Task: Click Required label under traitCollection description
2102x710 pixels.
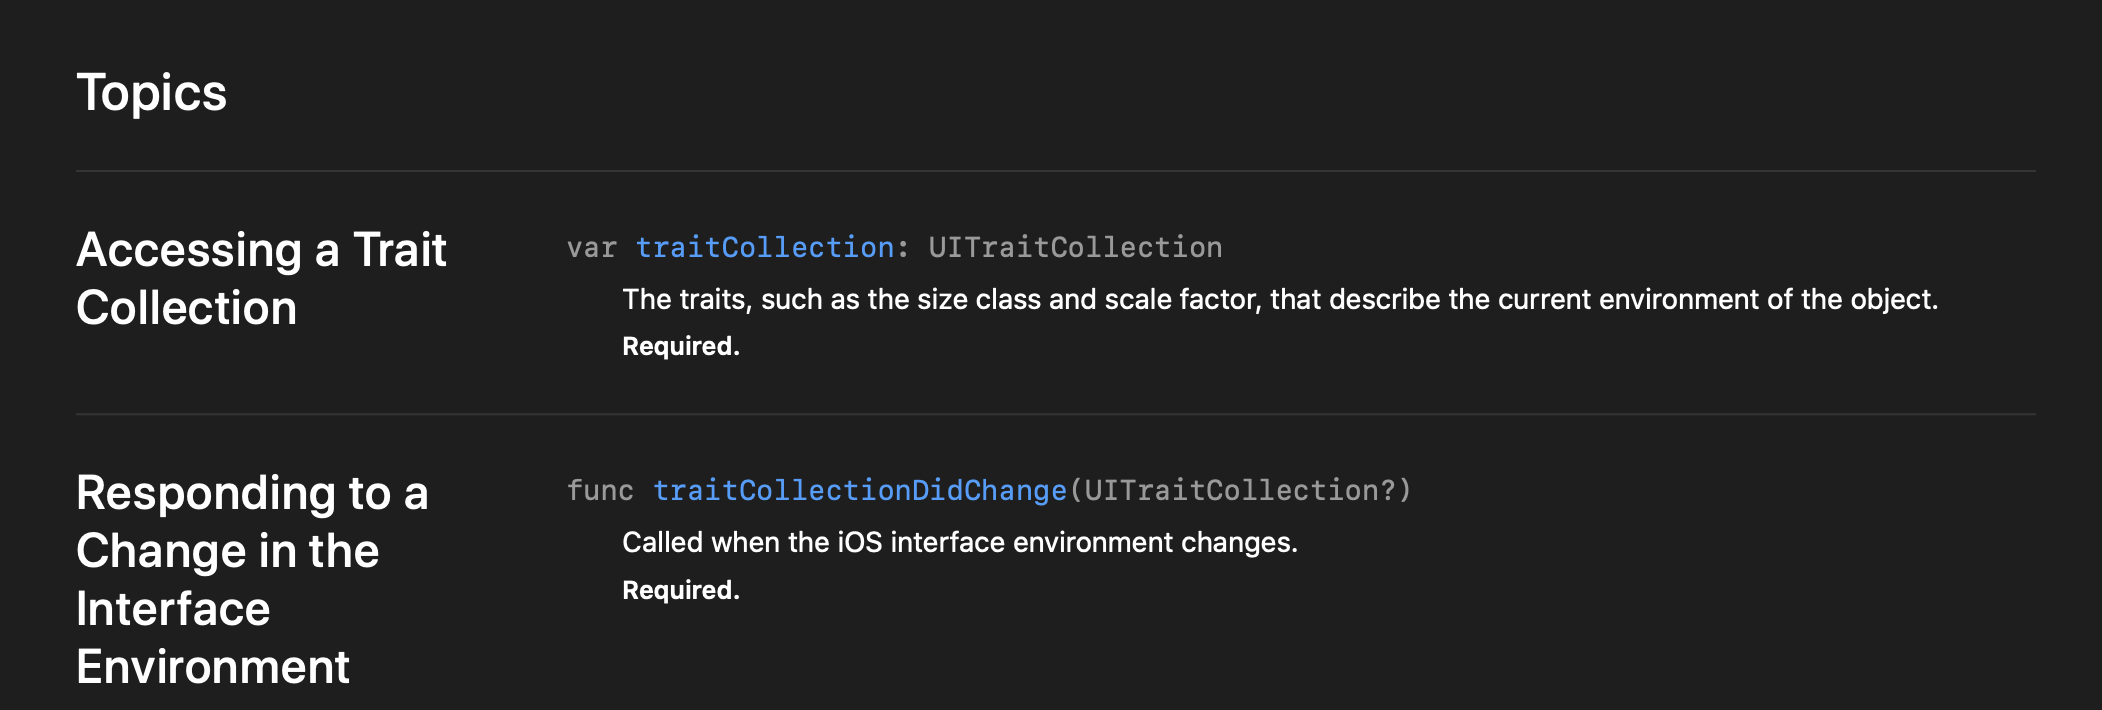Action: click(681, 346)
